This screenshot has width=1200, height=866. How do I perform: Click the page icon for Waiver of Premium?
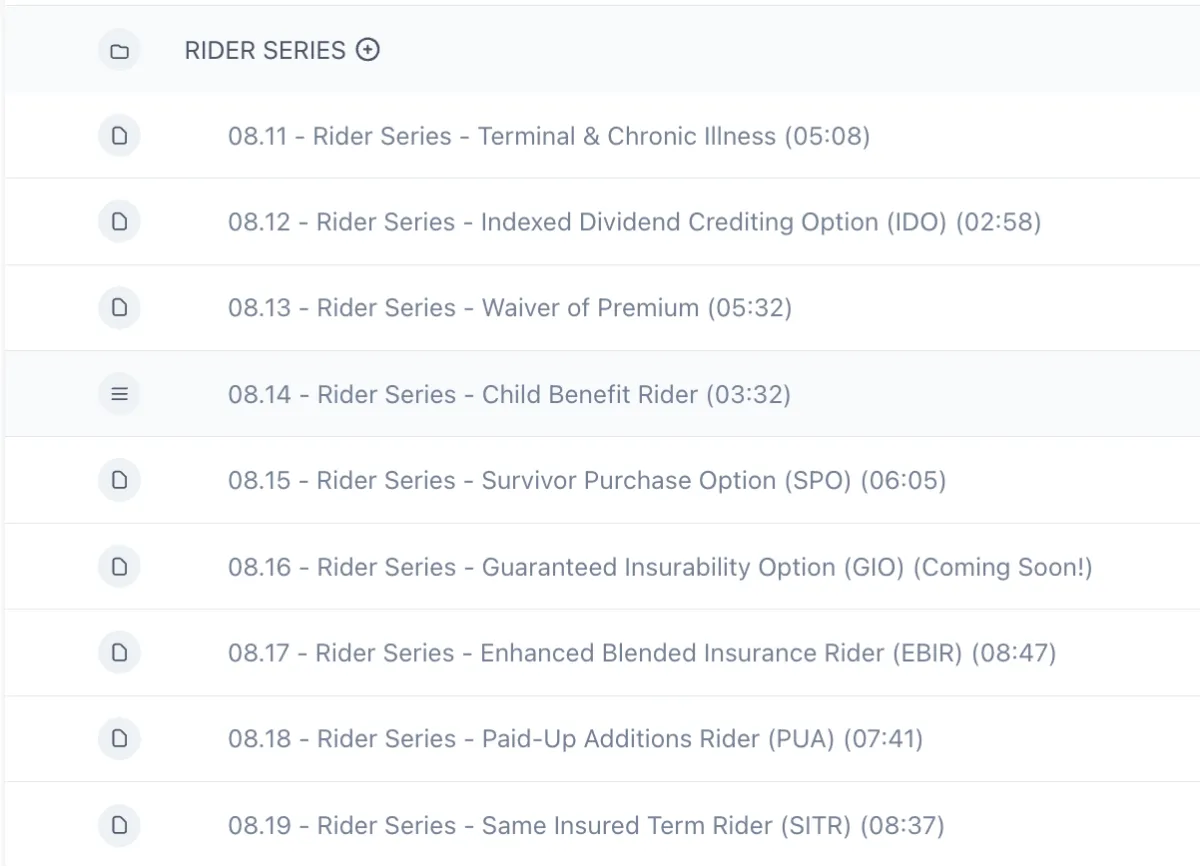click(119, 308)
